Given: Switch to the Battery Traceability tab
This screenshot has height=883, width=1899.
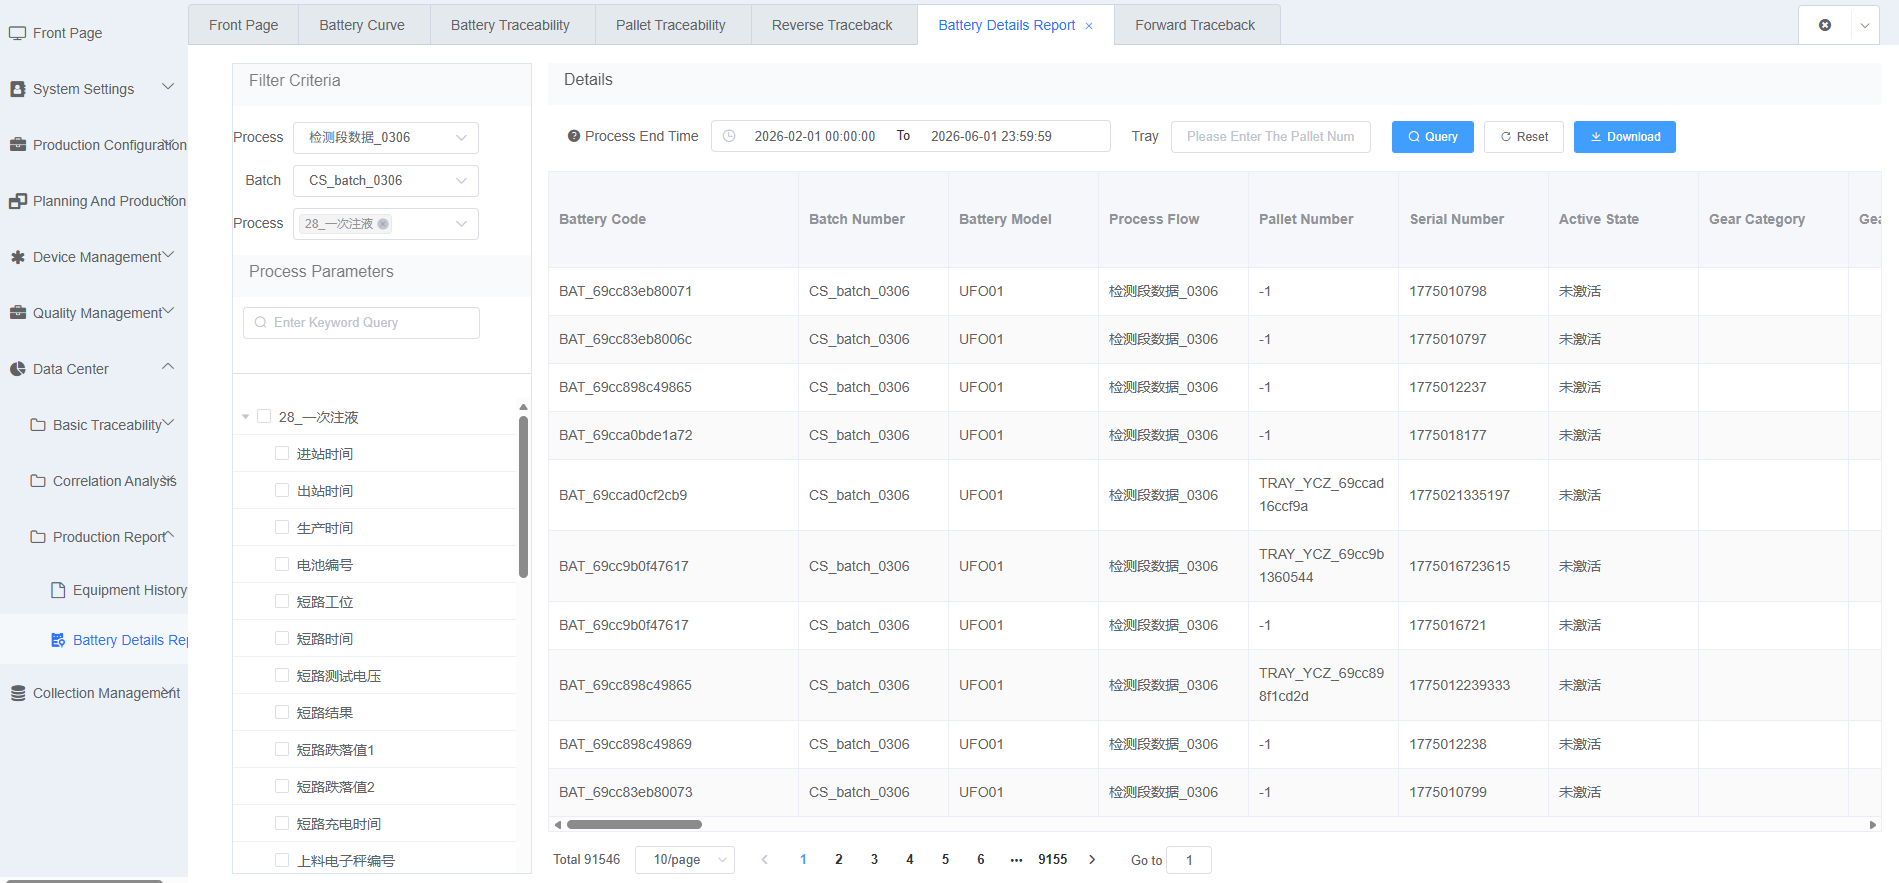Looking at the screenshot, I should click(510, 25).
